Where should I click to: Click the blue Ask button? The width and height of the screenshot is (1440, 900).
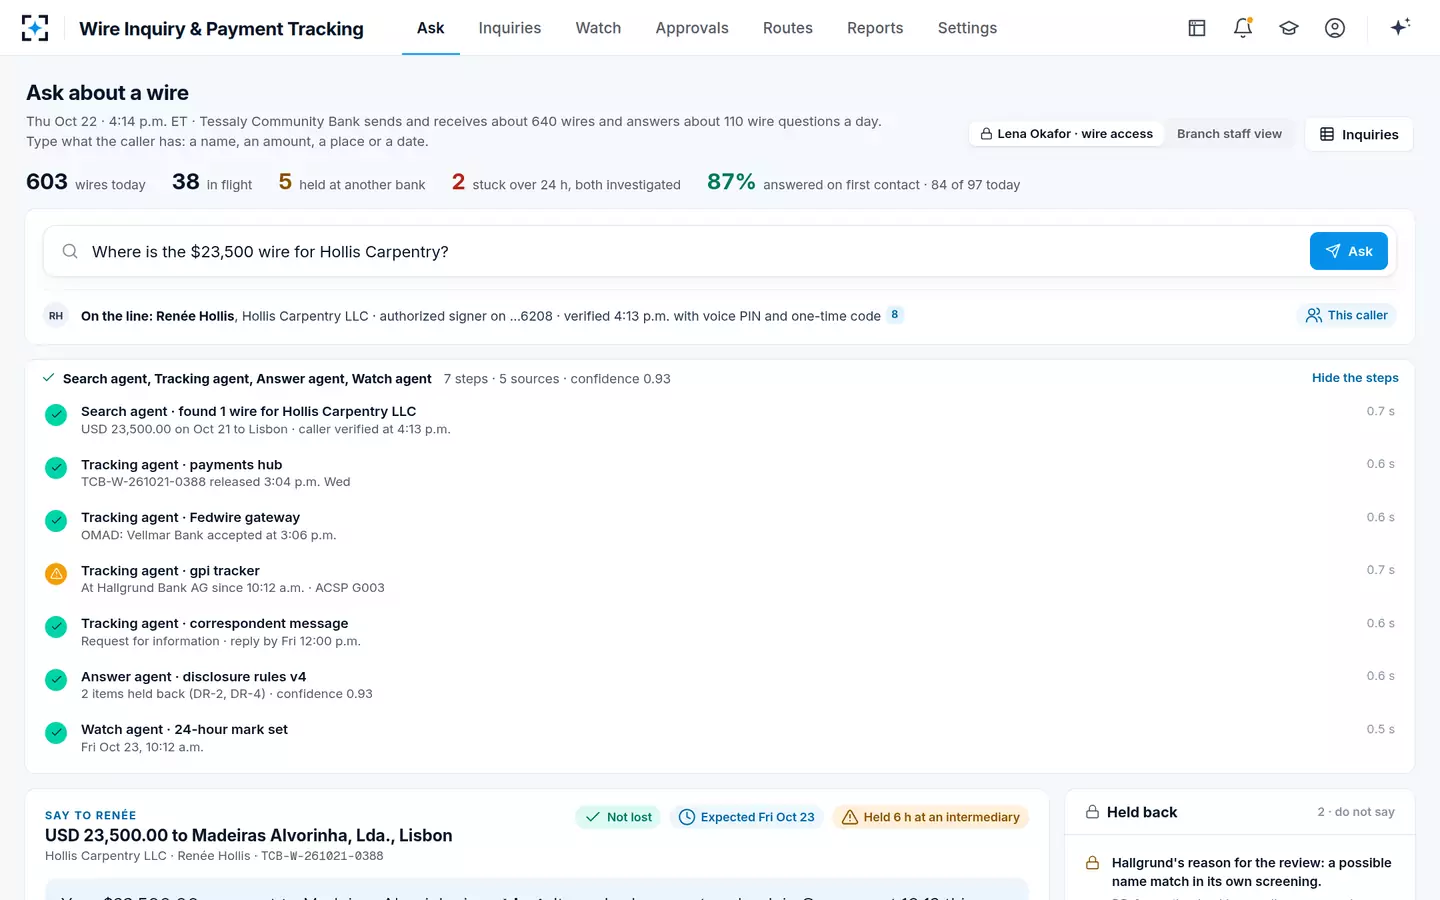click(x=1349, y=251)
